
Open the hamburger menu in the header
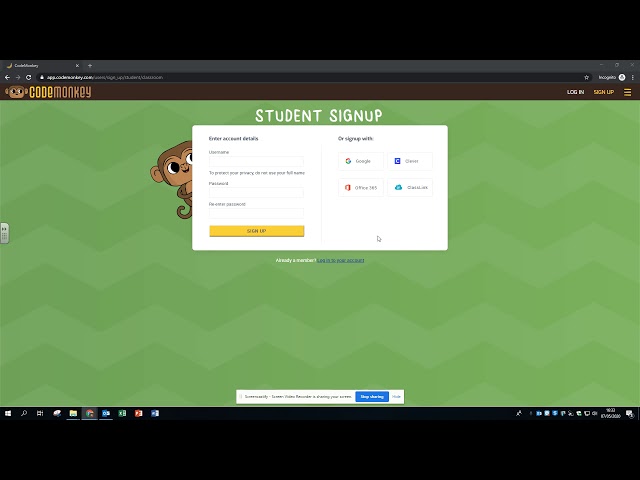(x=627, y=92)
